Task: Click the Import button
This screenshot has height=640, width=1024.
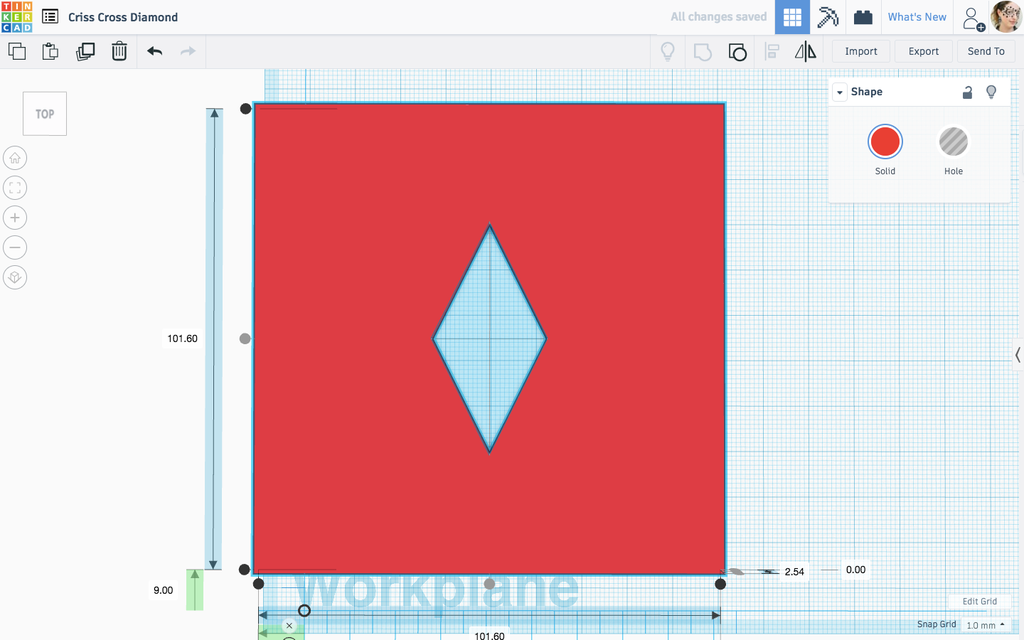Action: click(x=861, y=51)
